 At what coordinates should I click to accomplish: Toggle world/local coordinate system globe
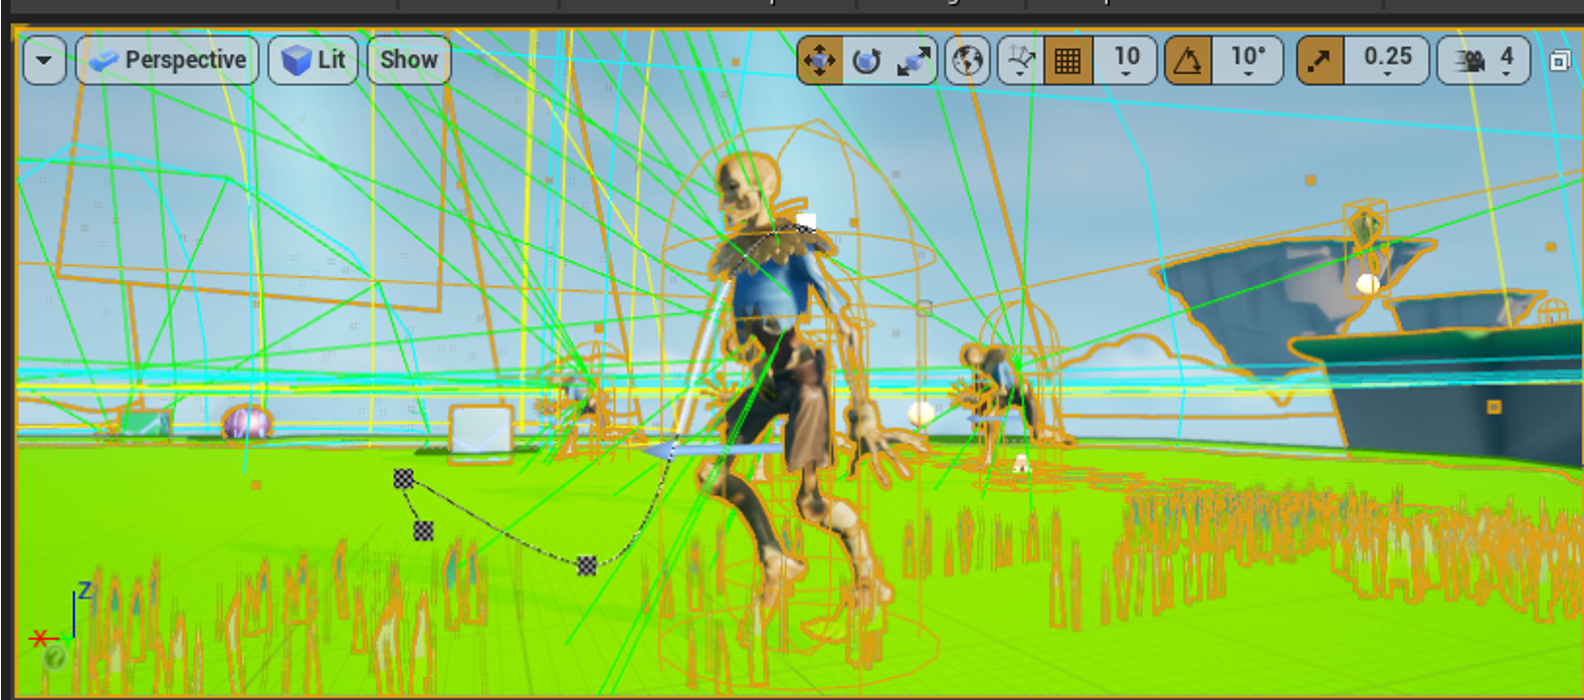tap(967, 61)
